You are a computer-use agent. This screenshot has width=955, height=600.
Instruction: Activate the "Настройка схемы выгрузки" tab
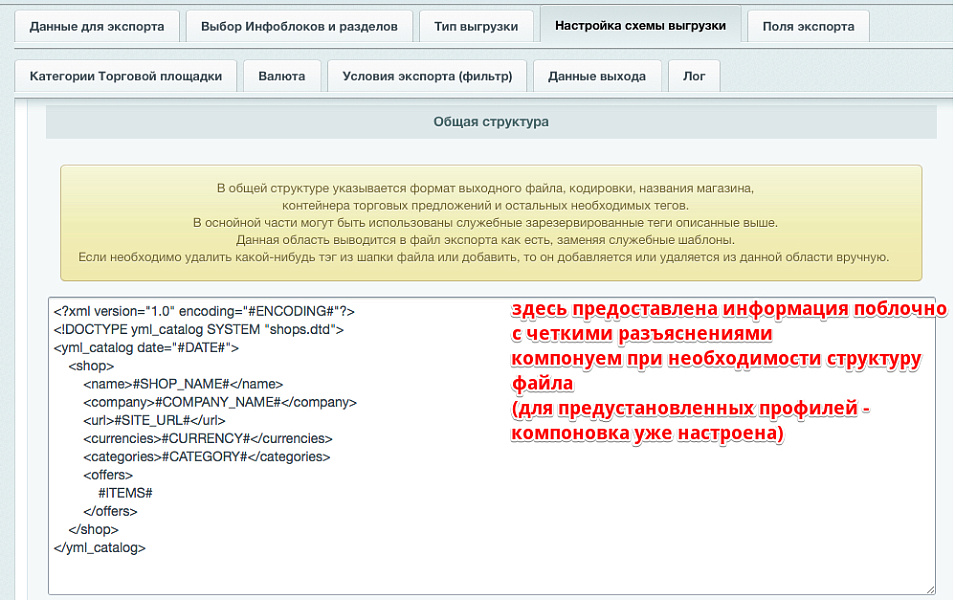point(639,25)
